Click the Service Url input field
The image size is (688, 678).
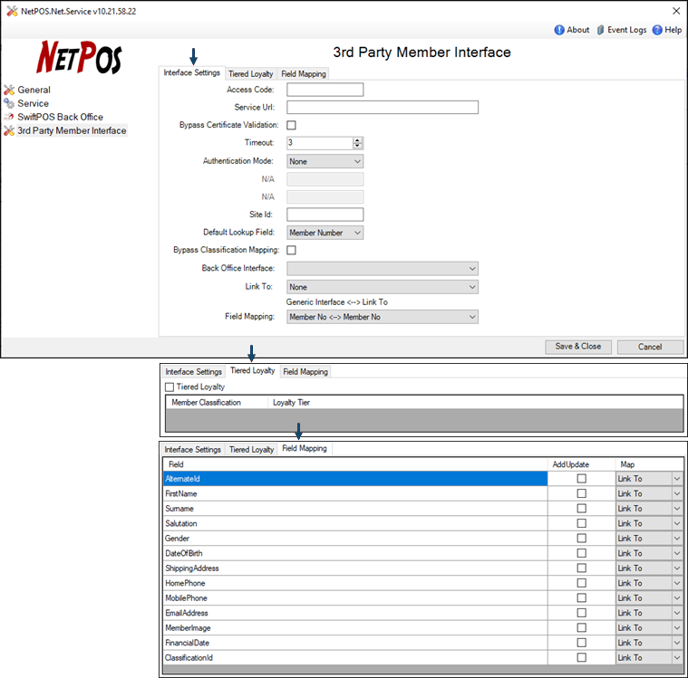[x=383, y=108]
